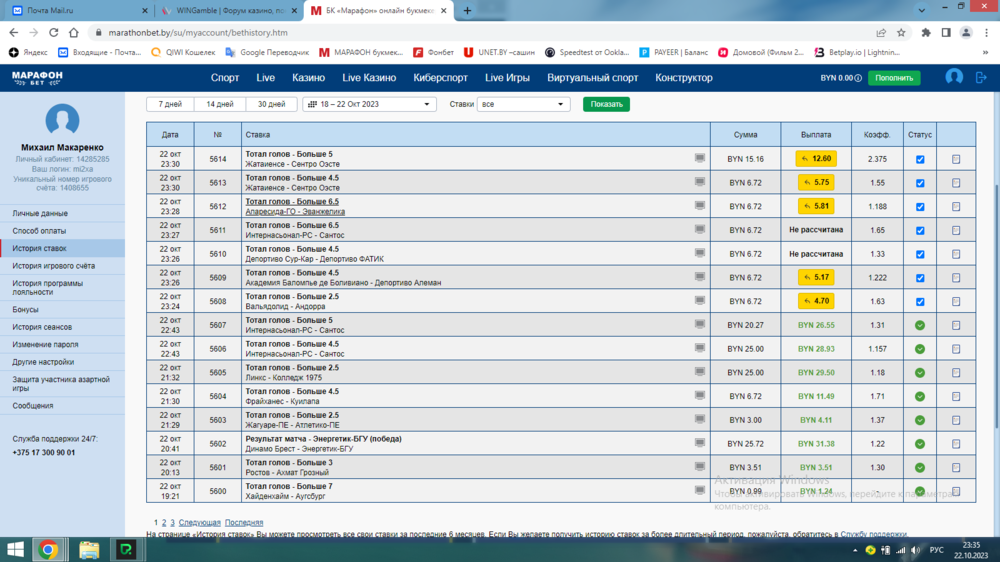The width and height of the screenshot is (1000, 562).
Task: Click the Marathon Bet logo
Action: 37,77
